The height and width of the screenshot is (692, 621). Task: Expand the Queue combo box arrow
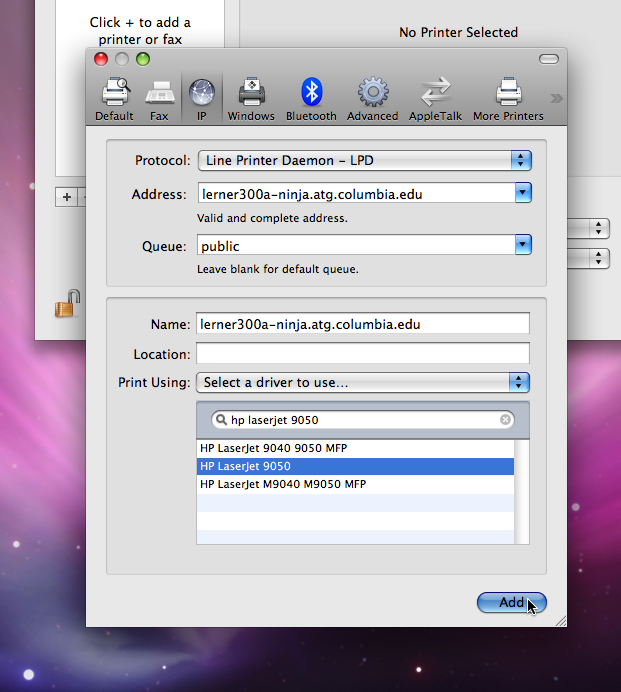click(x=523, y=244)
